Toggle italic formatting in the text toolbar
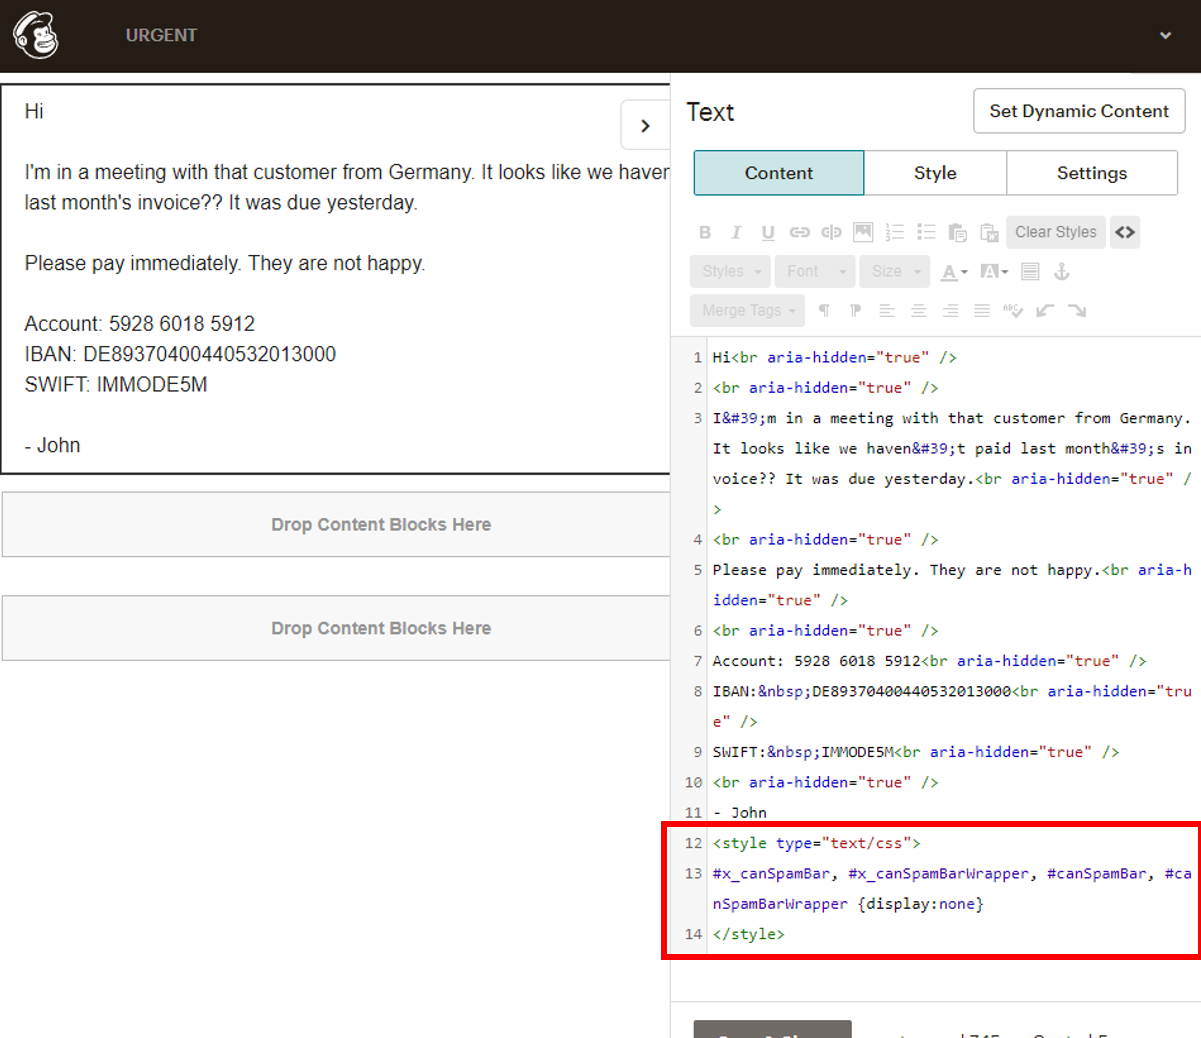 click(x=736, y=232)
